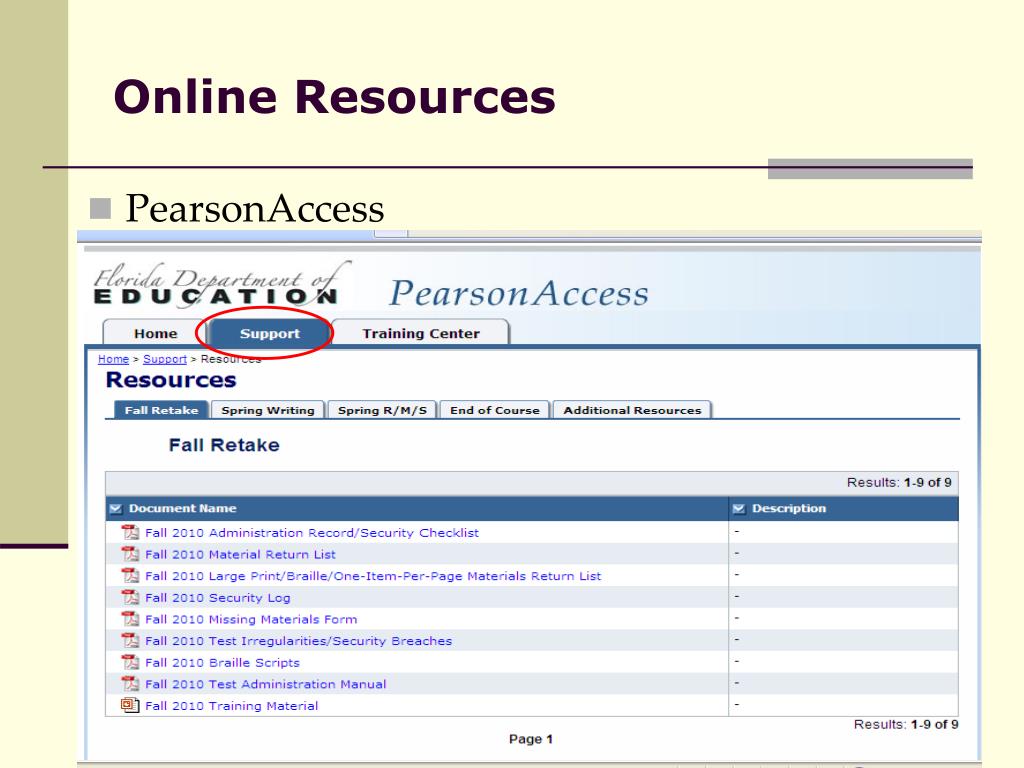Click PDF icon next to Fall 2010 Security Log

pyautogui.click(x=131, y=597)
